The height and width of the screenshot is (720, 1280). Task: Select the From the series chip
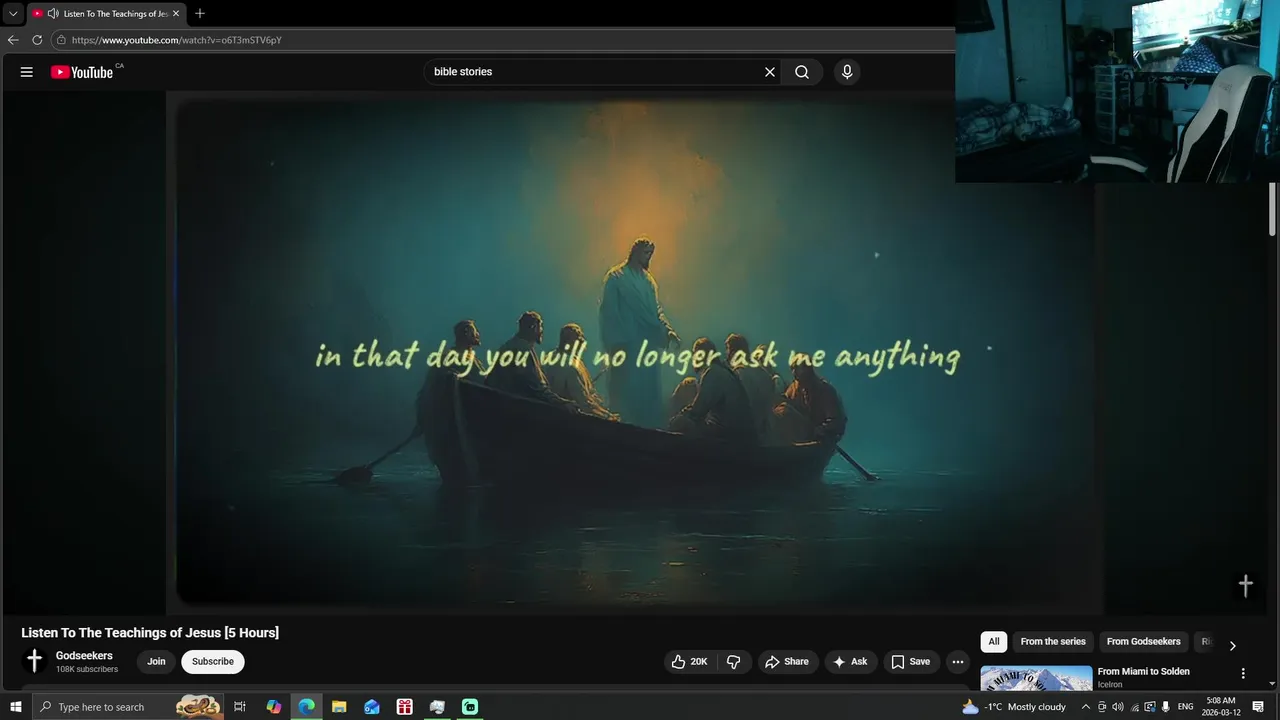(1053, 642)
